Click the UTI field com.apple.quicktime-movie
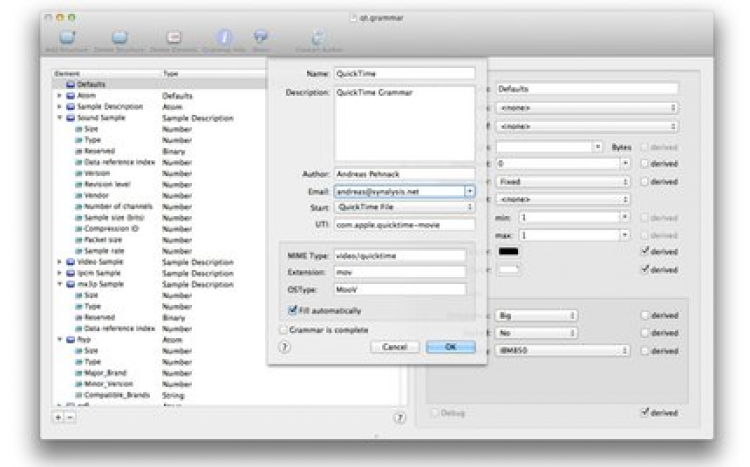The image size is (750, 467). pos(404,225)
